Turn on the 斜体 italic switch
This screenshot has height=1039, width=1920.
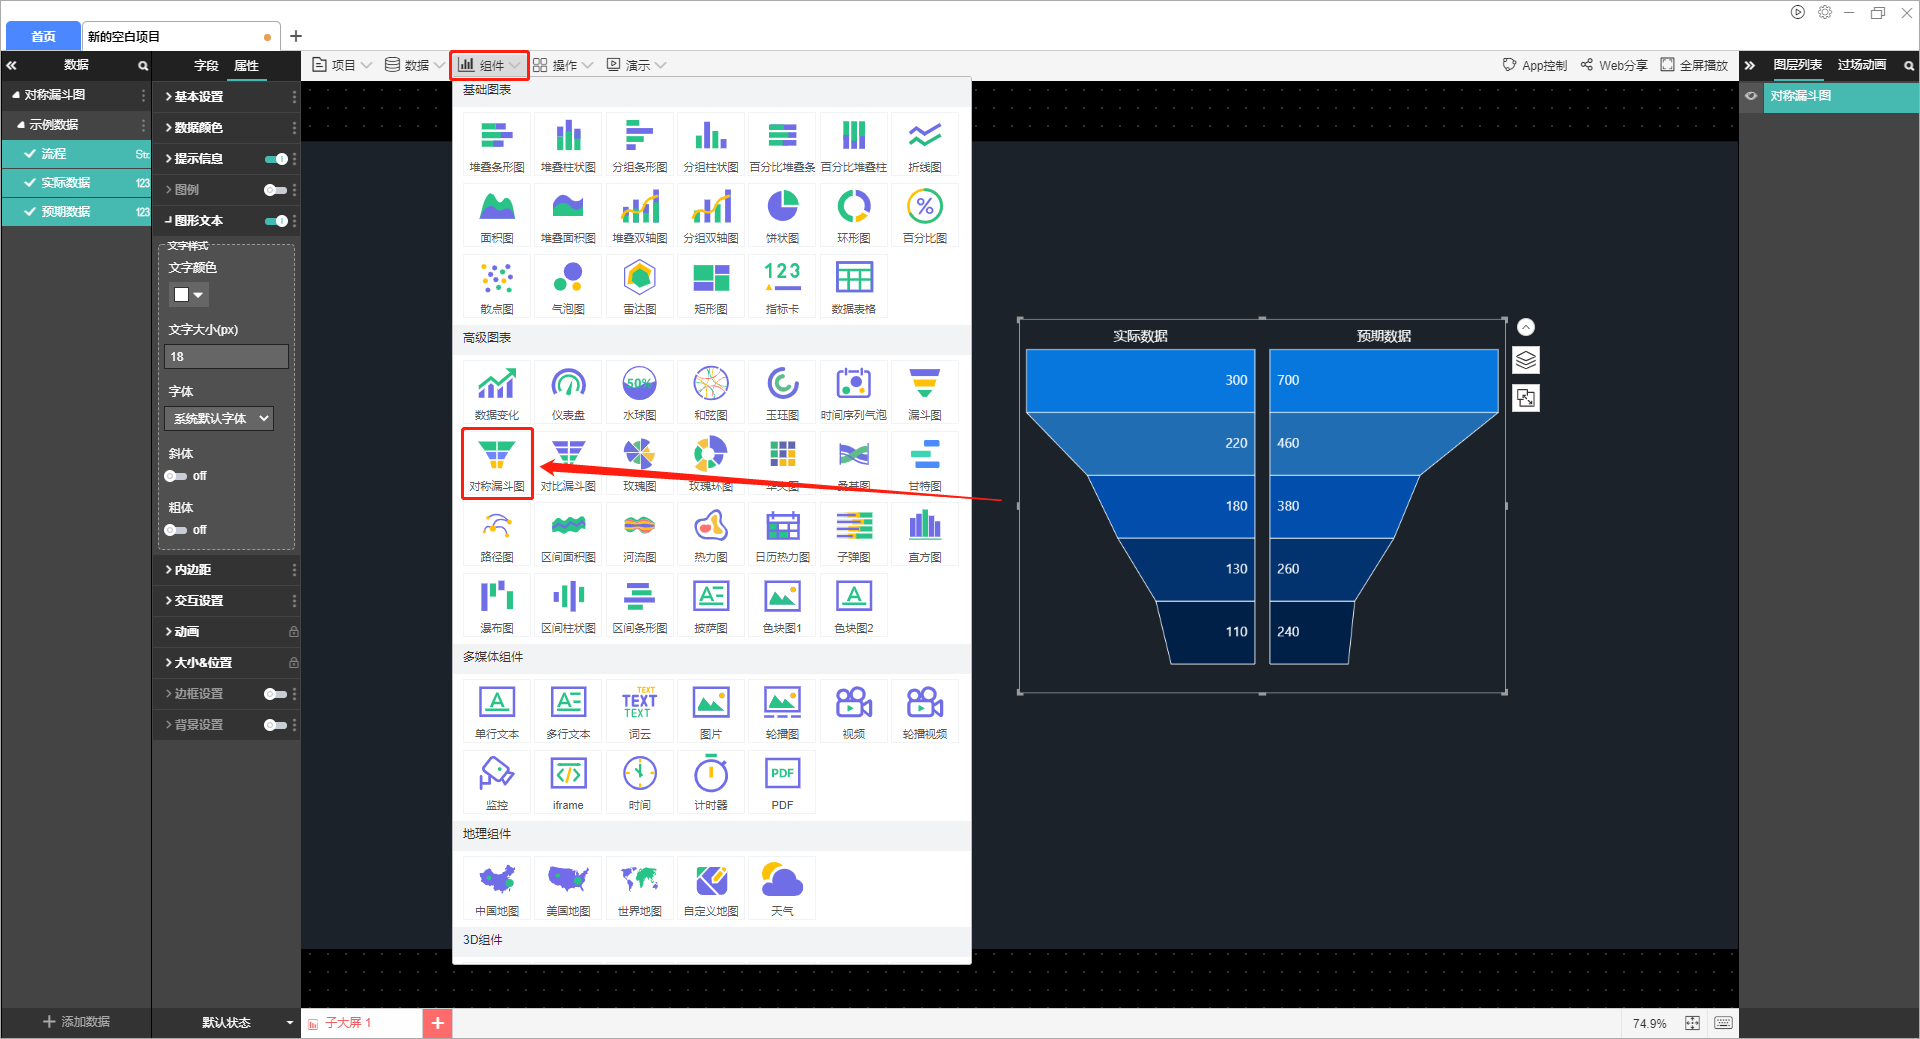point(176,476)
